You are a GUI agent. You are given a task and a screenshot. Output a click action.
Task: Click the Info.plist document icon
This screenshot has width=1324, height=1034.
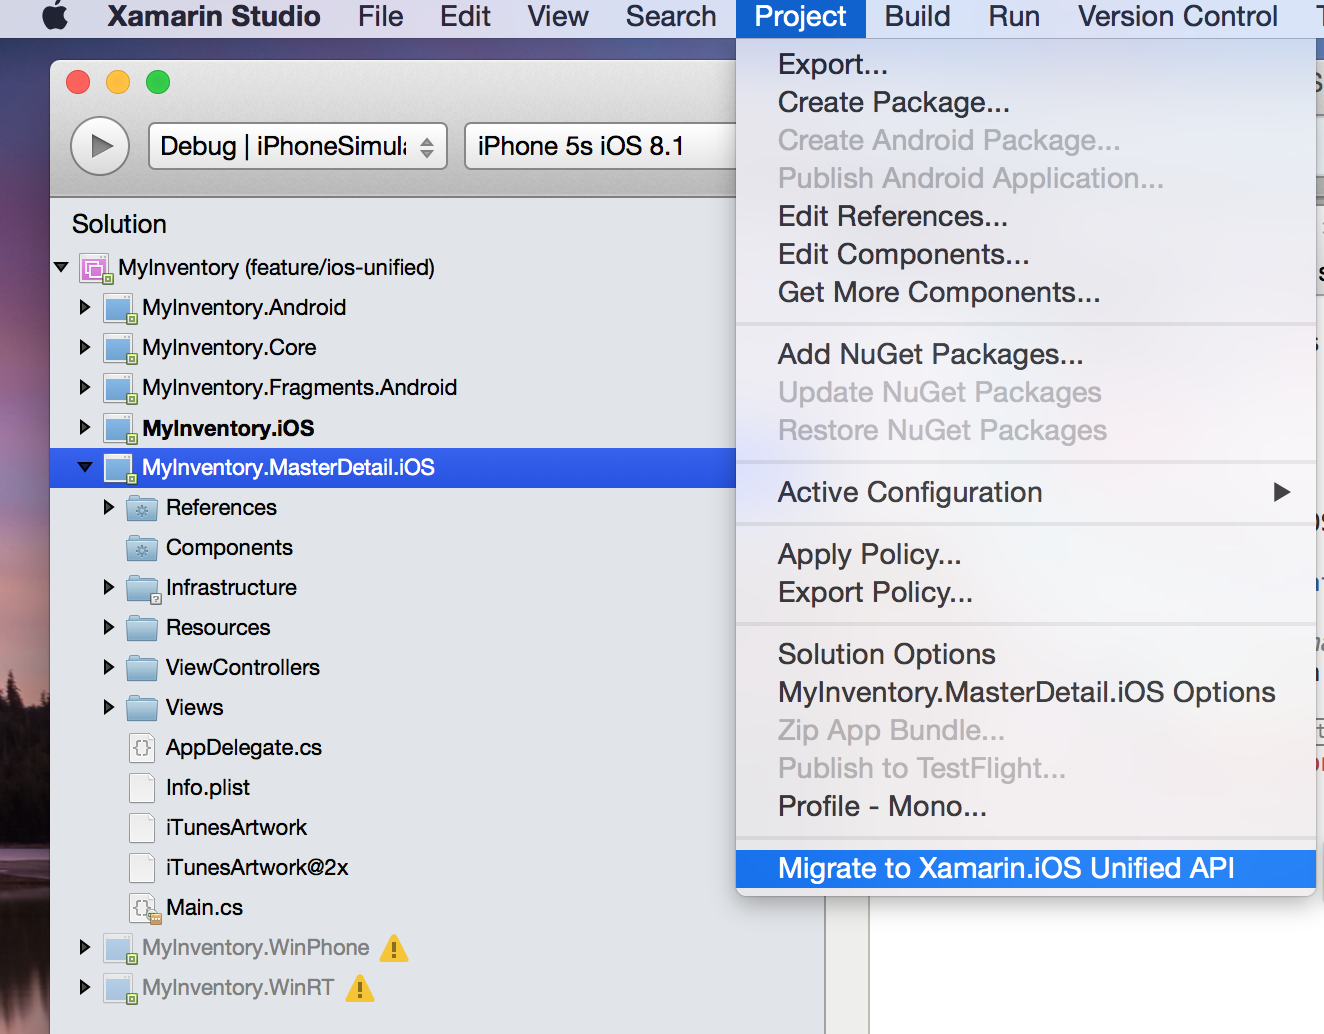tap(142, 788)
